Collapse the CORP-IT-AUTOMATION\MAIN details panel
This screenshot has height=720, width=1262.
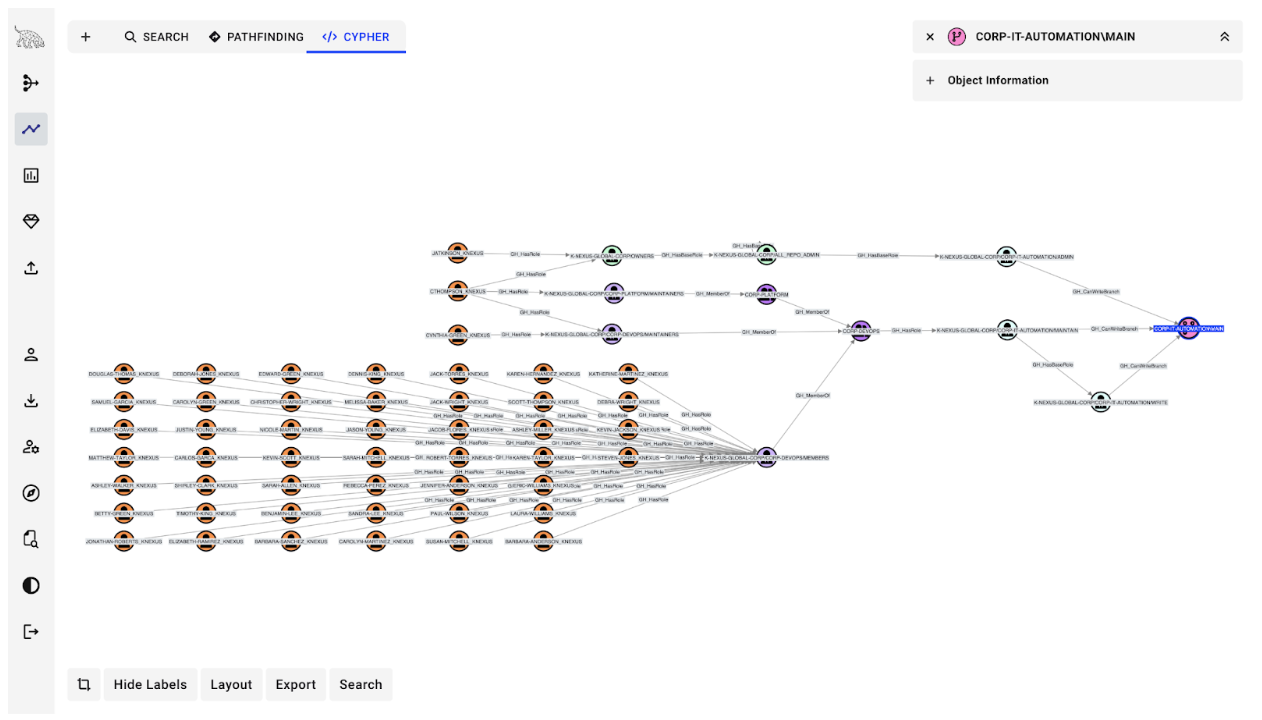(1224, 37)
